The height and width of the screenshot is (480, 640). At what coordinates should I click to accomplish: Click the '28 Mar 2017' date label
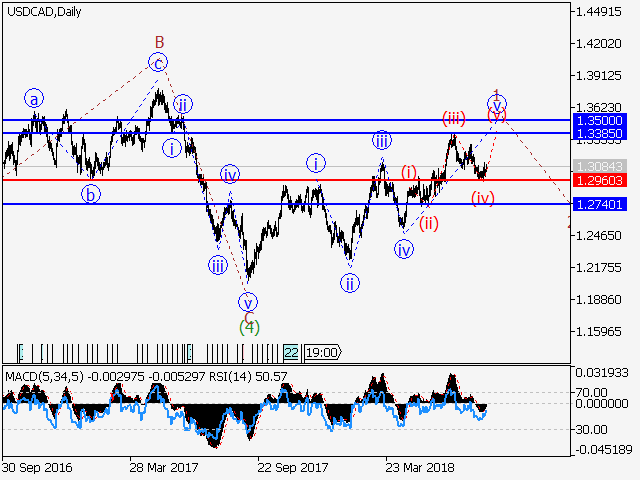[x=163, y=467]
